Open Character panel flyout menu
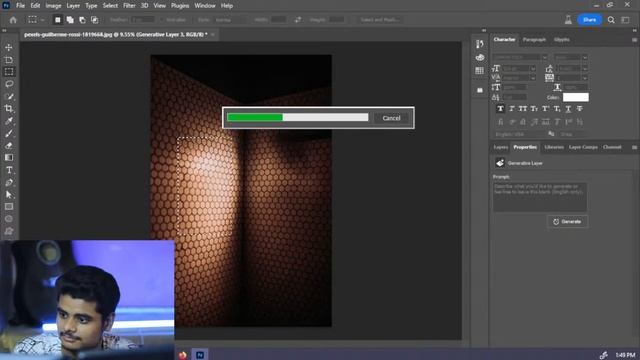 point(634,40)
